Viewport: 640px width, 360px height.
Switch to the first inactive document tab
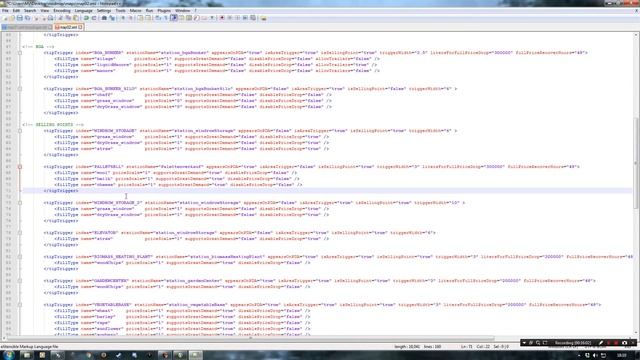pos(27,27)
